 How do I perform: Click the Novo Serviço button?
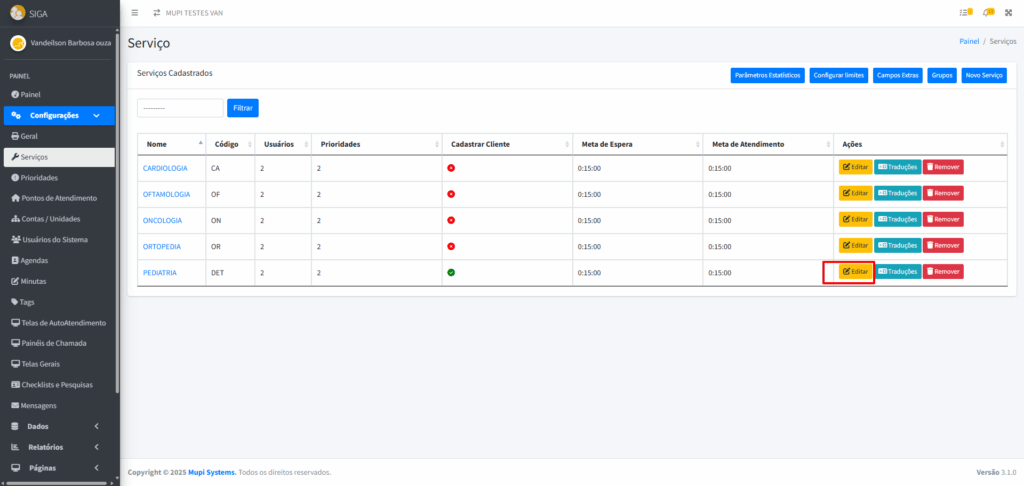[984, 75]
